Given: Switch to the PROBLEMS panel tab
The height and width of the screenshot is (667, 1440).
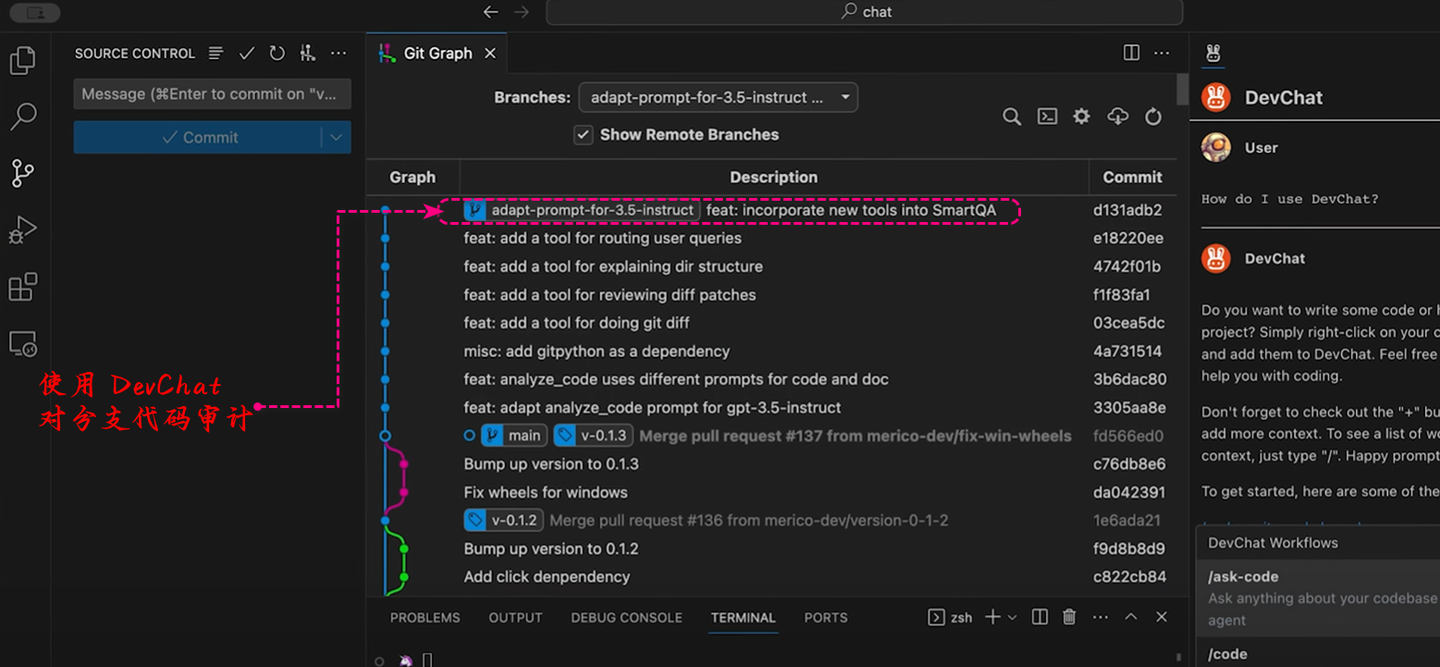Looking at the screenshot, I should click(x=425, y=618).
